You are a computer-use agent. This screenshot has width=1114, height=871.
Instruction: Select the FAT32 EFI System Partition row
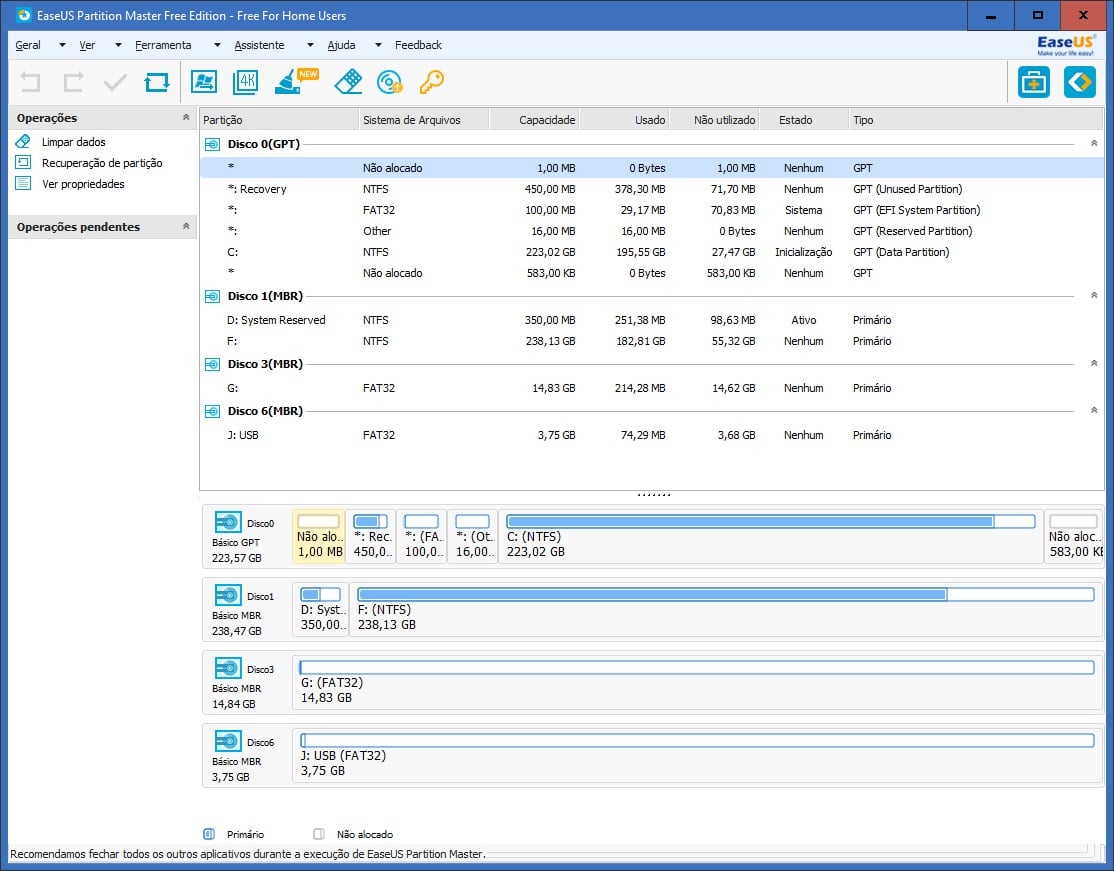(x=651, y=210)
